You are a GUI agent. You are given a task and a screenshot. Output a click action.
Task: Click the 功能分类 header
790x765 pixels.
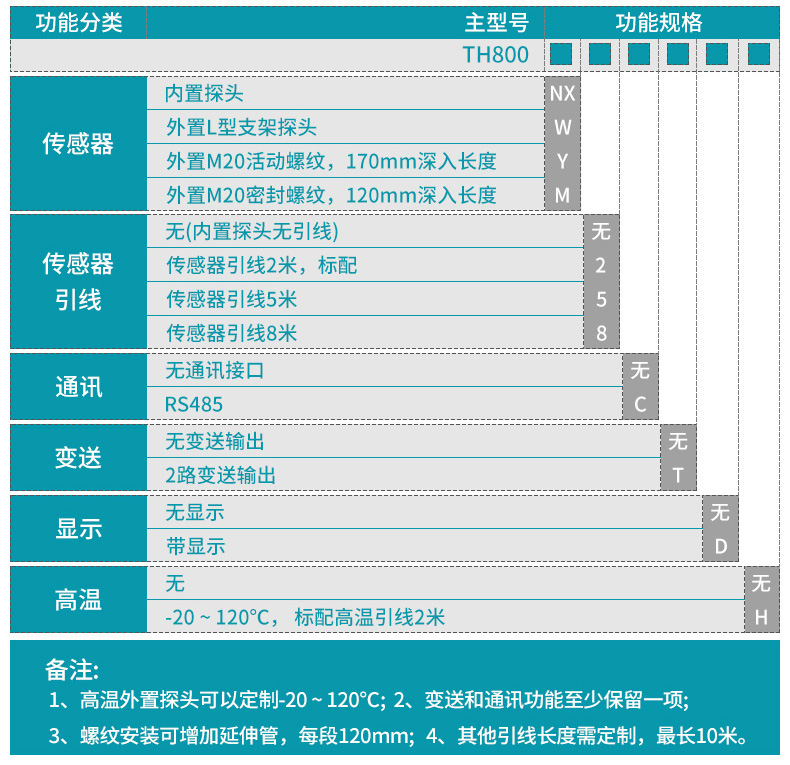point(78,23)
